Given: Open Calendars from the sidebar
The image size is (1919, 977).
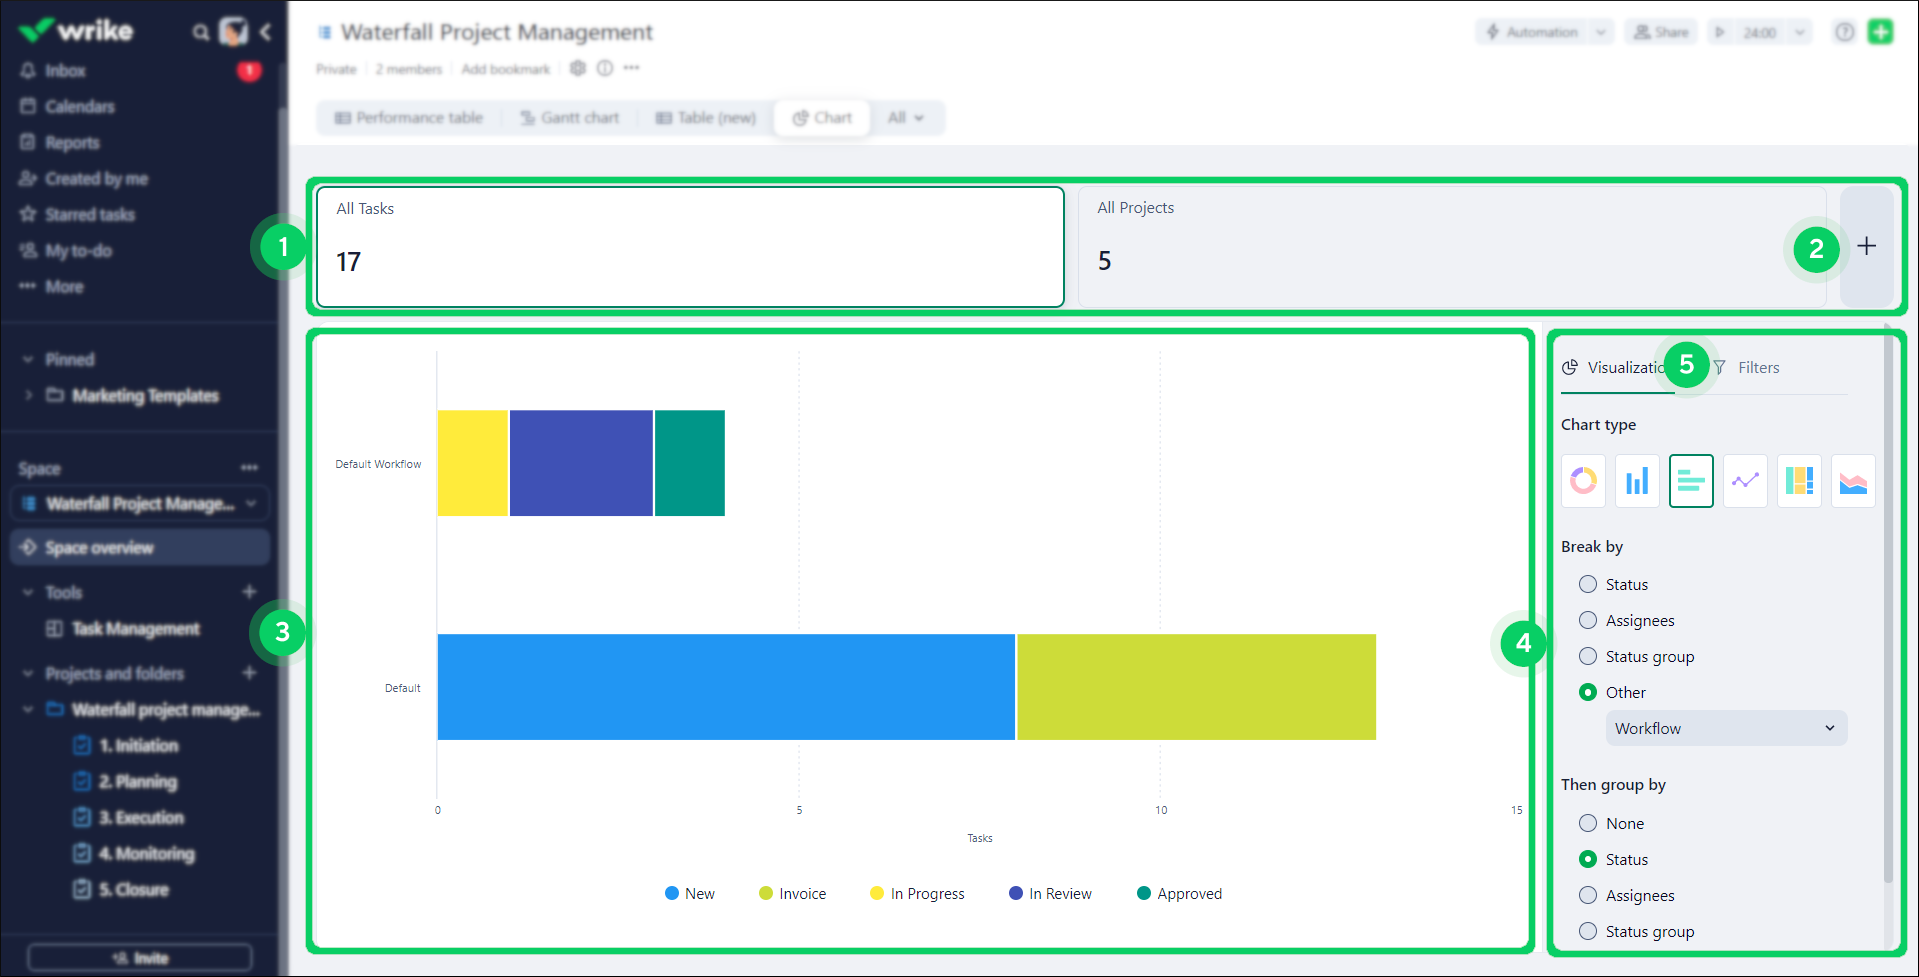Looking at the screenshot, I should 79,106.
